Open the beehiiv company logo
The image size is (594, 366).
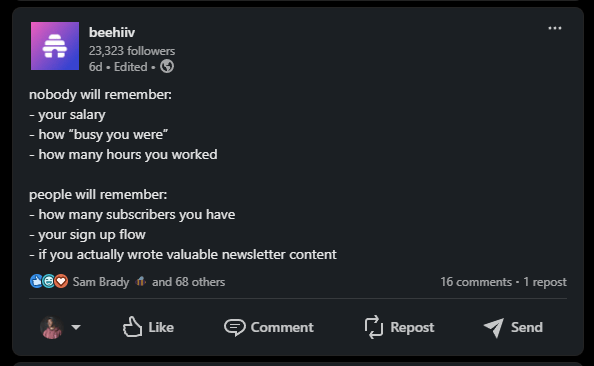pos(55,46)
